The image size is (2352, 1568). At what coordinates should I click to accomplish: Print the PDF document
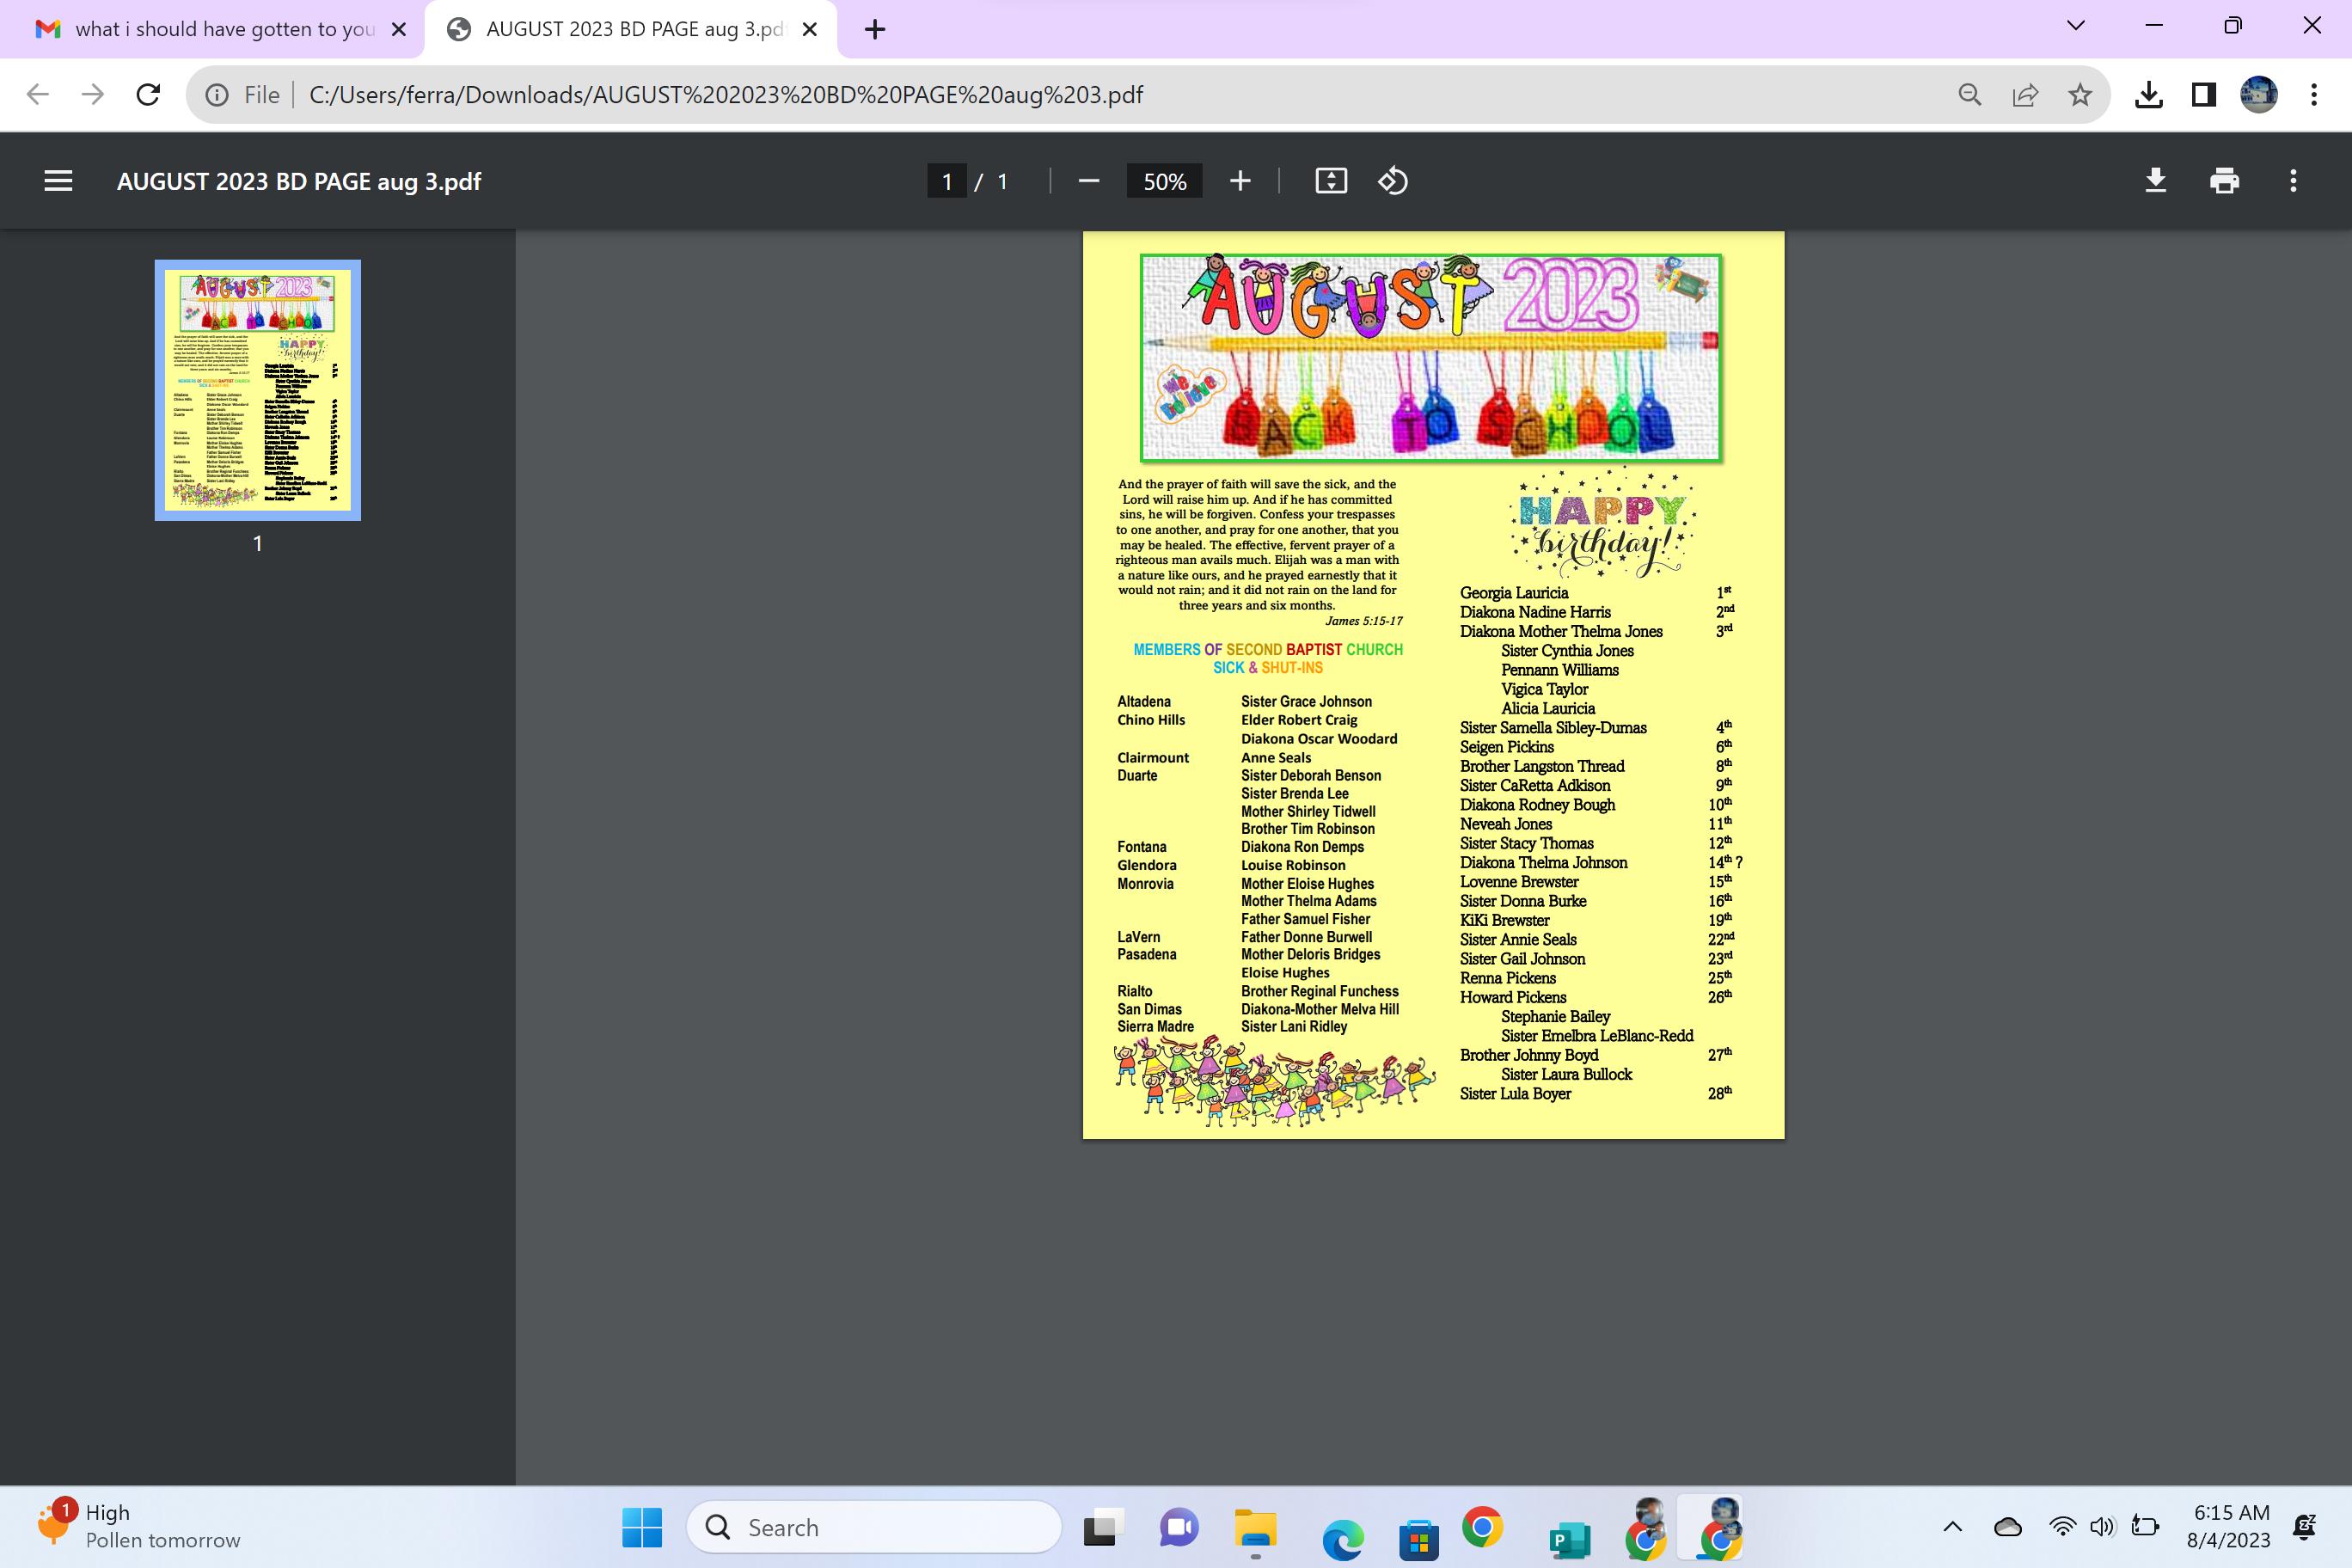click(2224, 181)
